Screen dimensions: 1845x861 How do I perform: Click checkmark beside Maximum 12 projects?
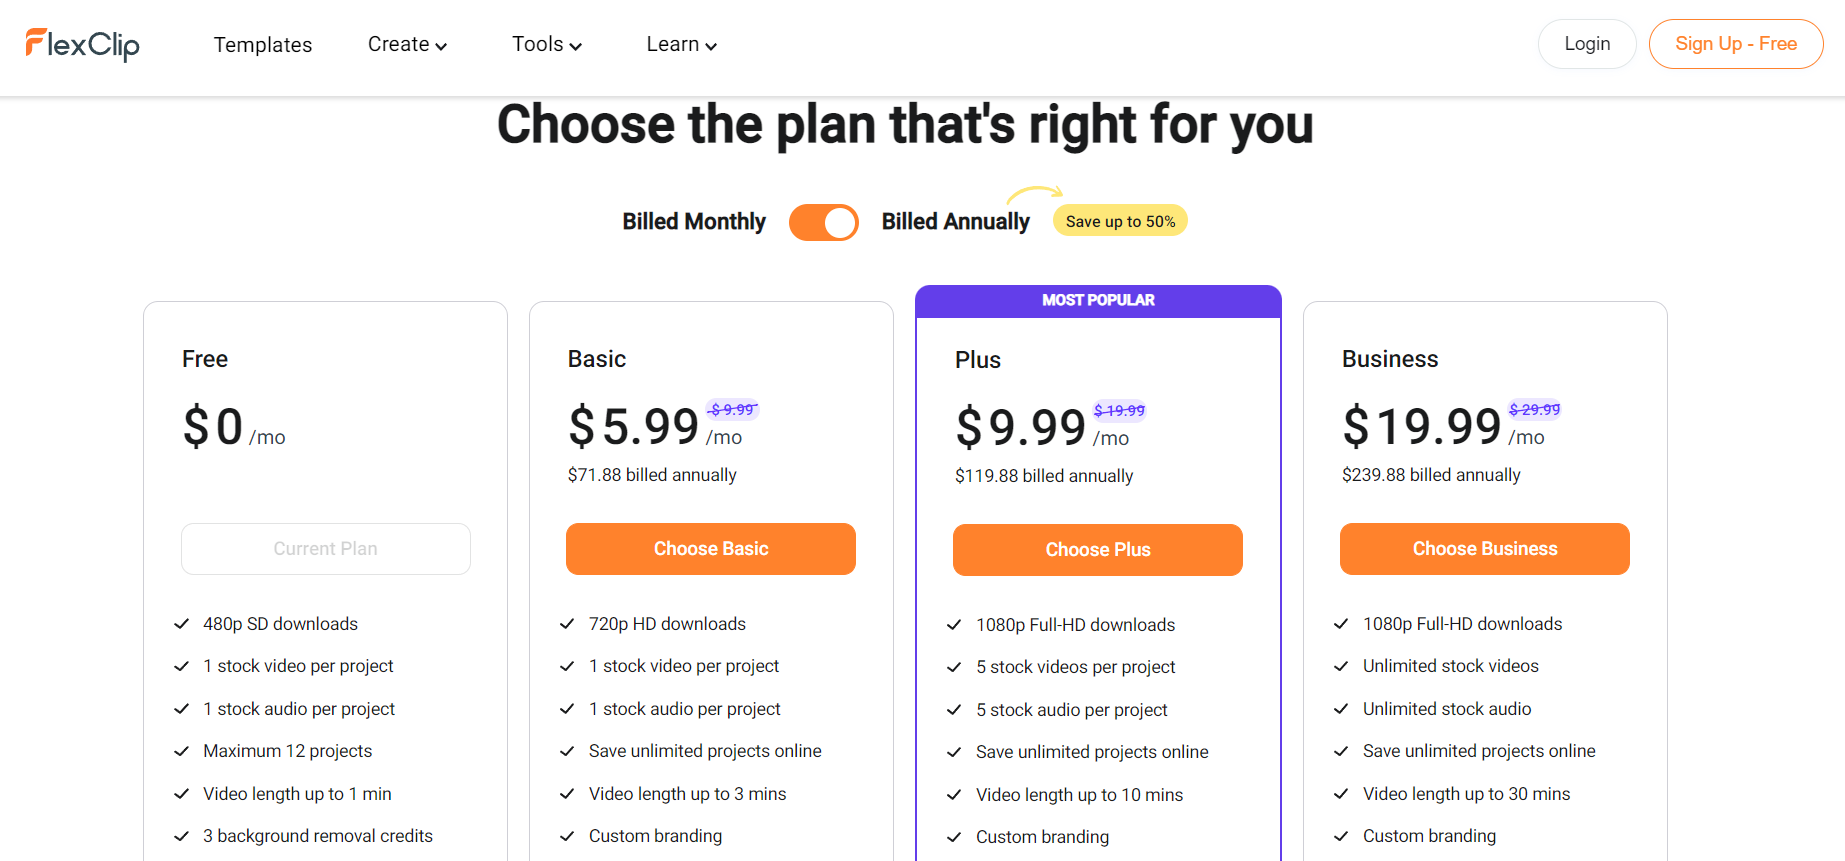click(182, 751)
